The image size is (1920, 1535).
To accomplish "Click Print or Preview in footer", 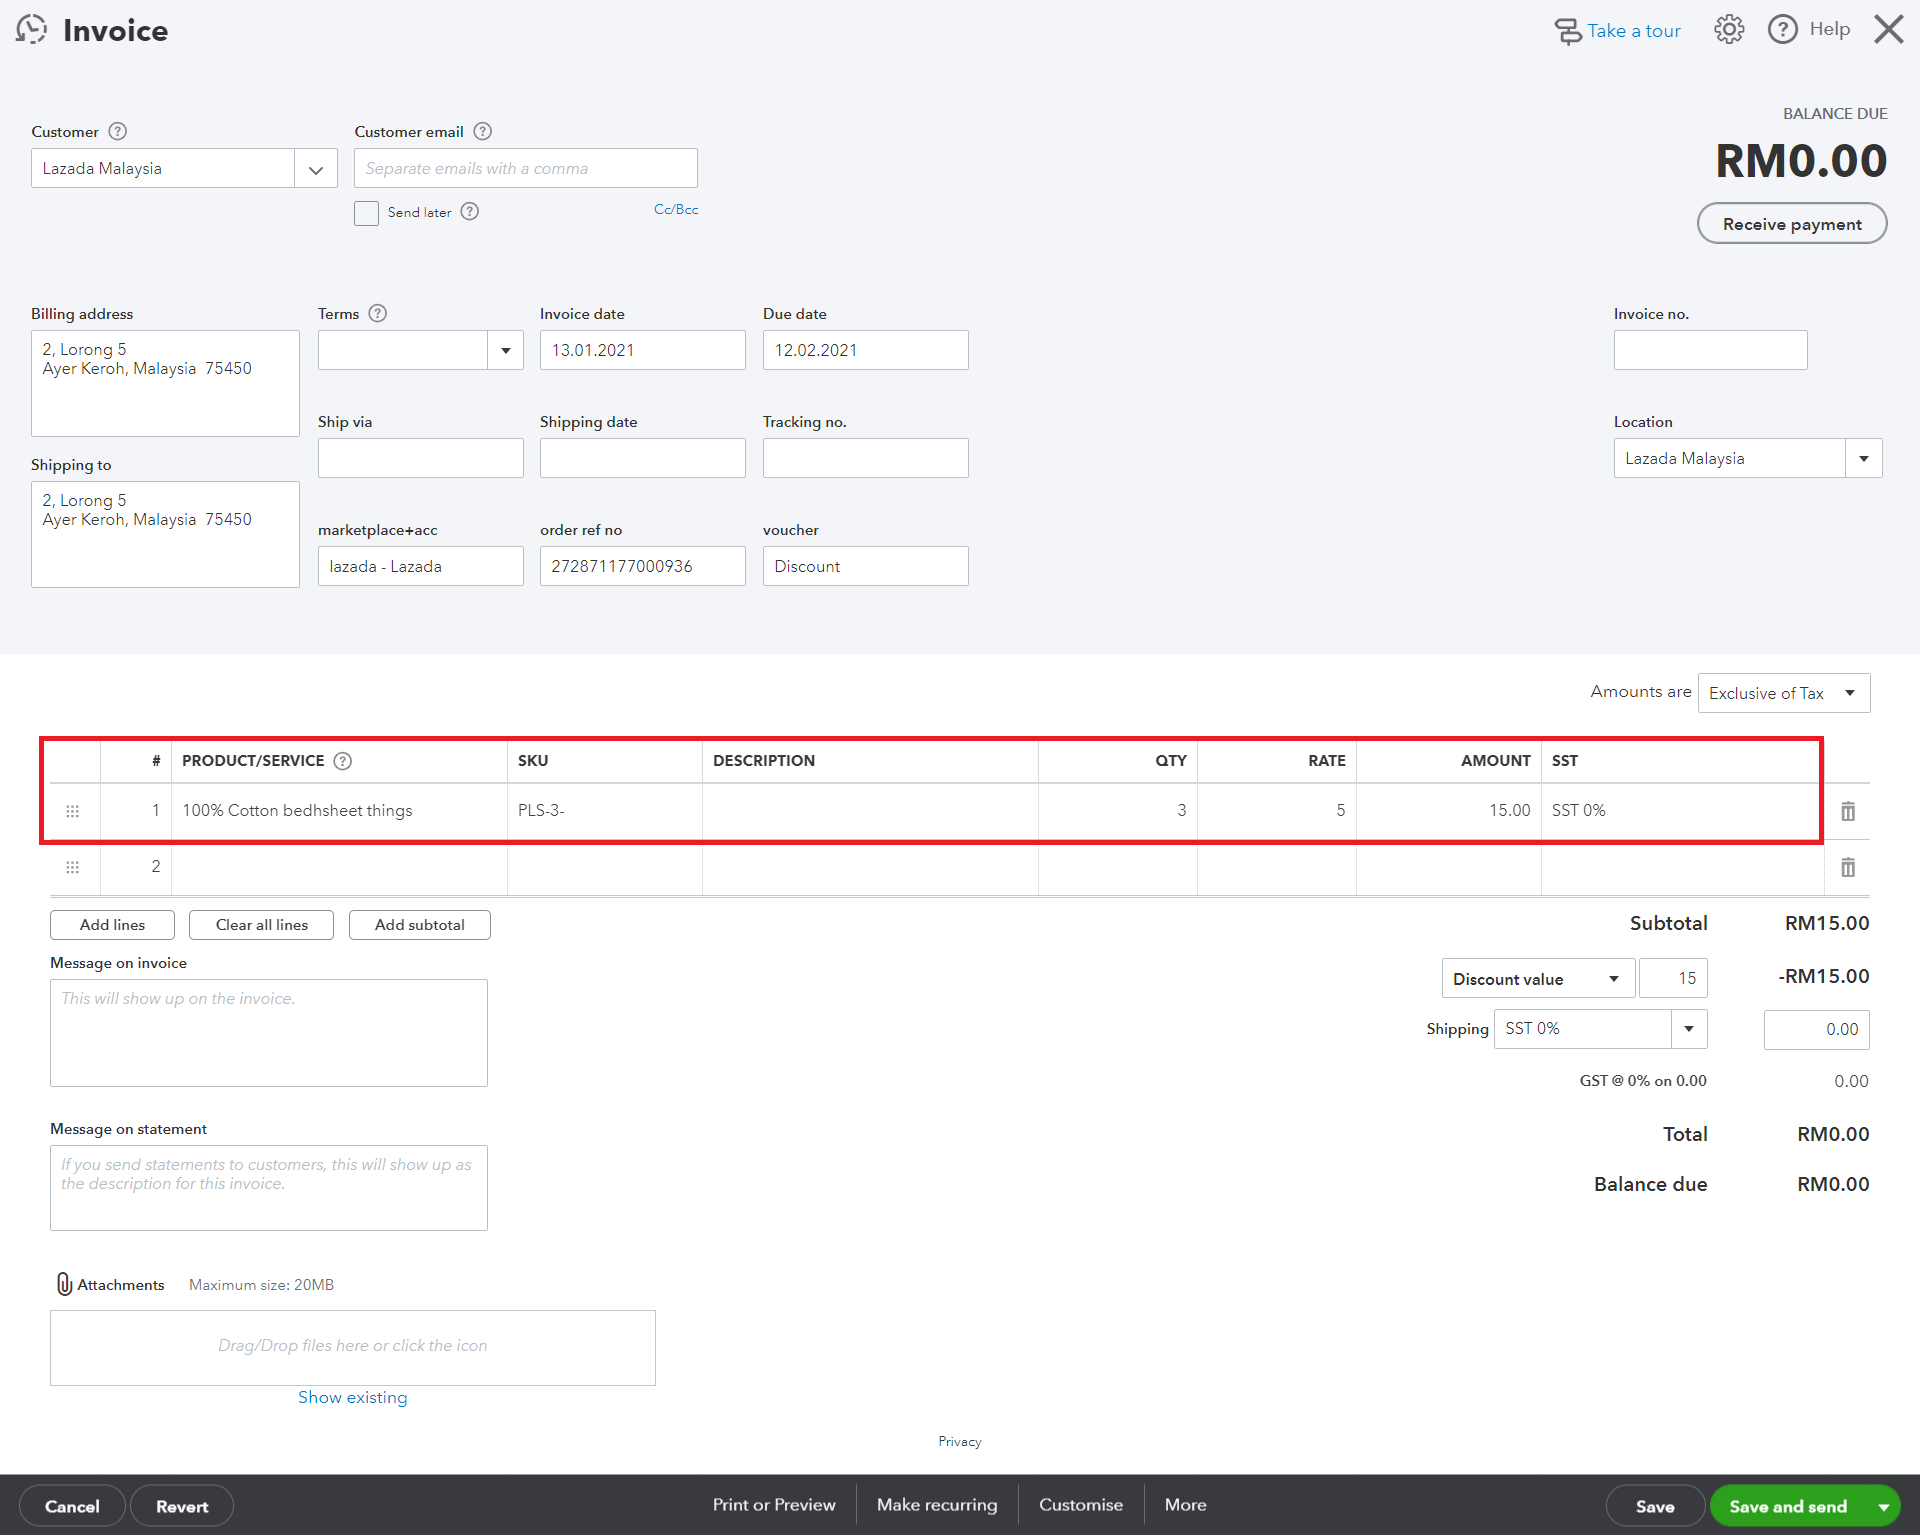I will click(774, 1505).
